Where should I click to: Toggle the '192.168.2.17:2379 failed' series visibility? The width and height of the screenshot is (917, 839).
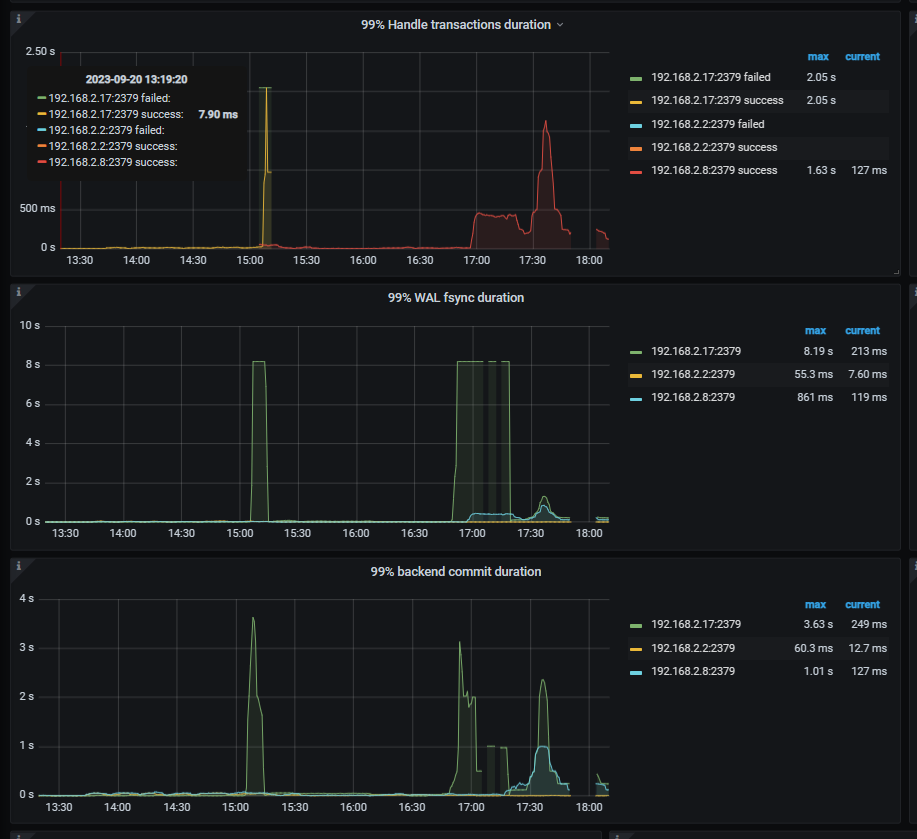click(x=710, y=77)
